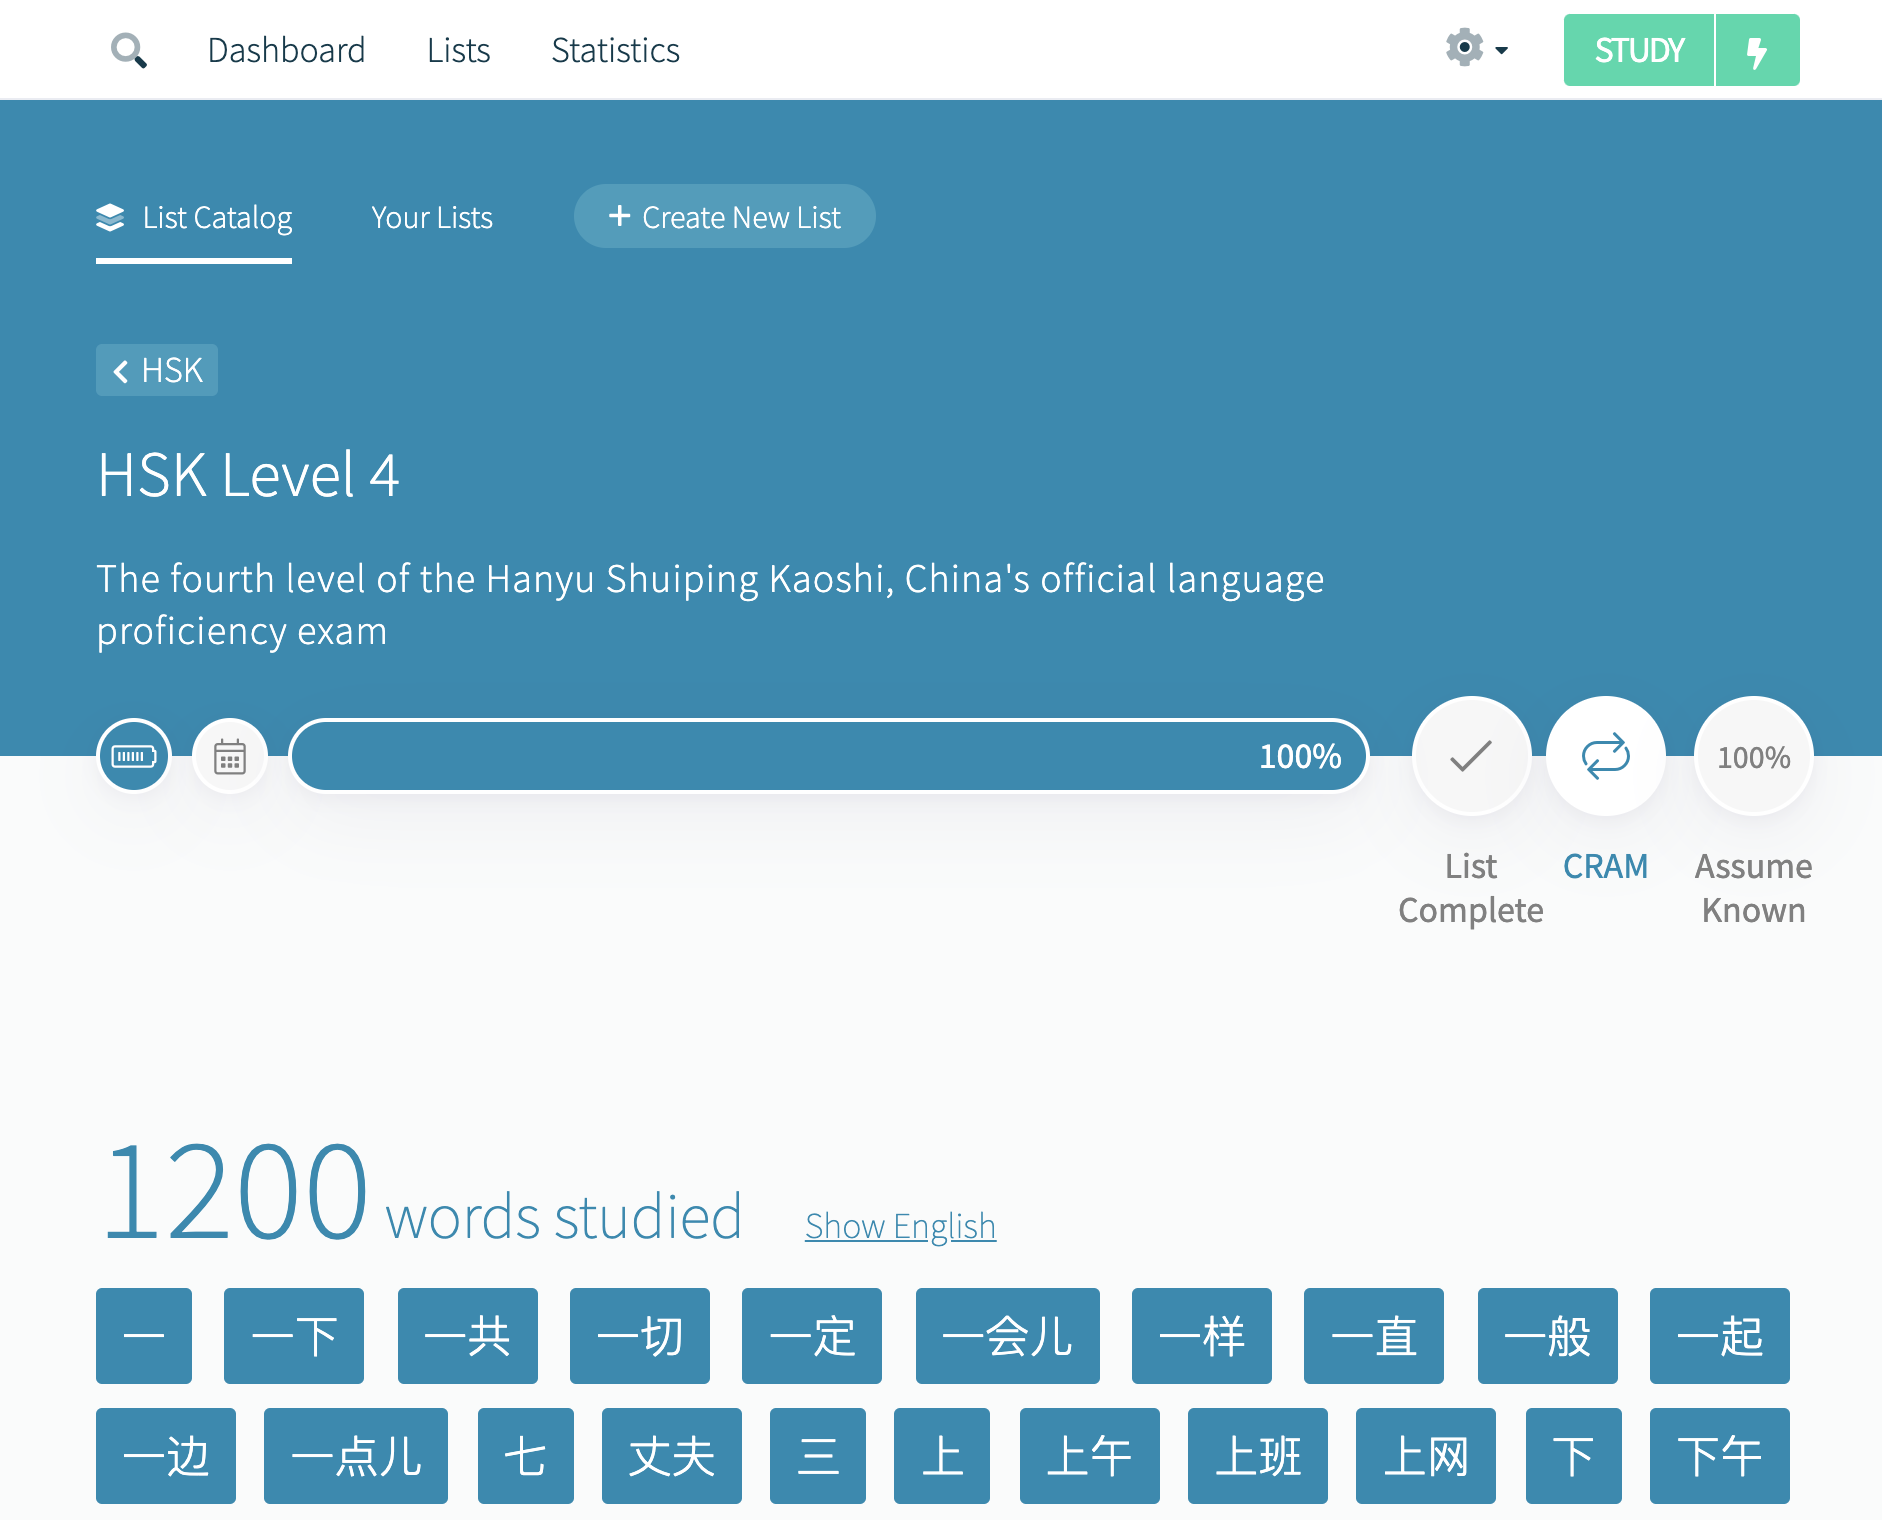Open word tile 一点儿
The image size is (1882, 1520).
(x=356, y=1456)
